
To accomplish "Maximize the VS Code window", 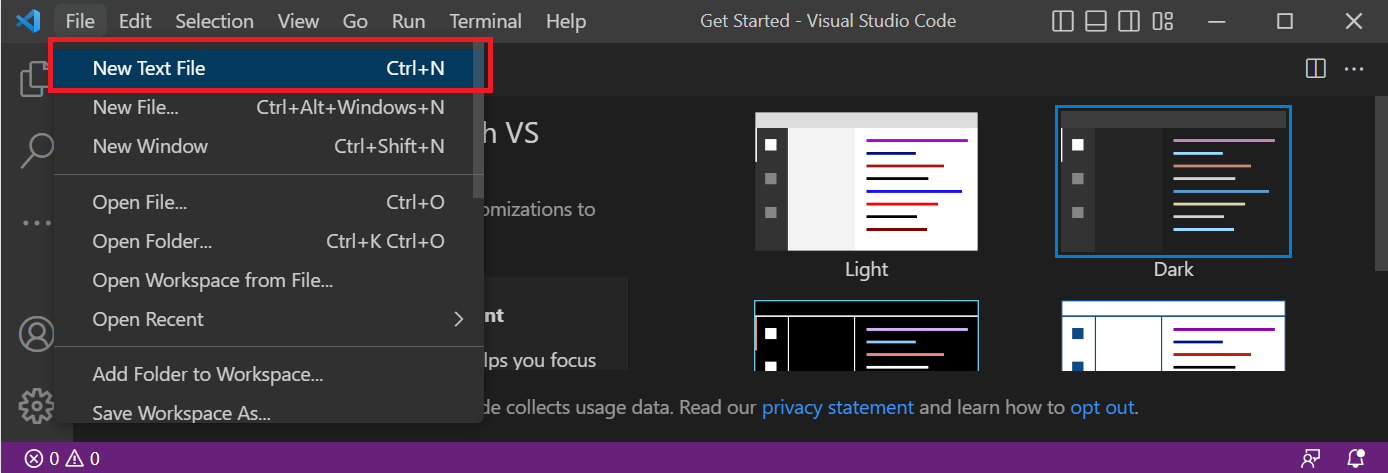I will 1285,21.
